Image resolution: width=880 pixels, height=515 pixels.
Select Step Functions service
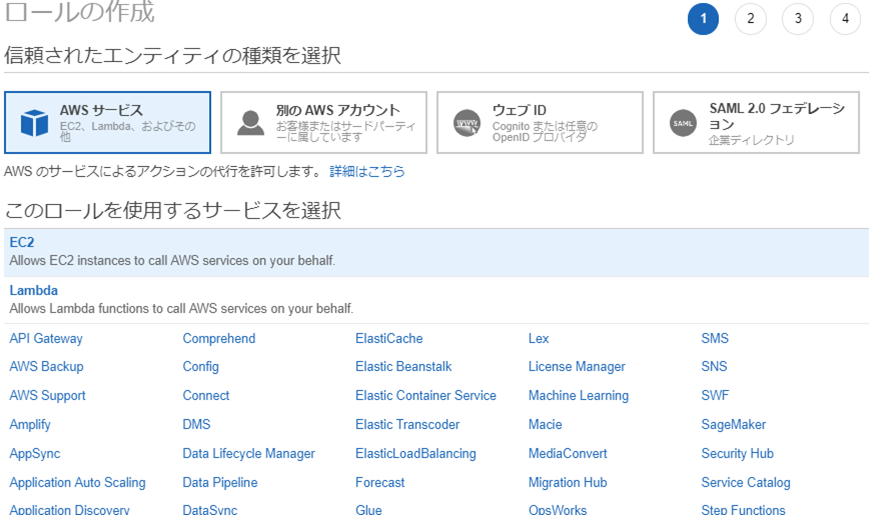743,509
